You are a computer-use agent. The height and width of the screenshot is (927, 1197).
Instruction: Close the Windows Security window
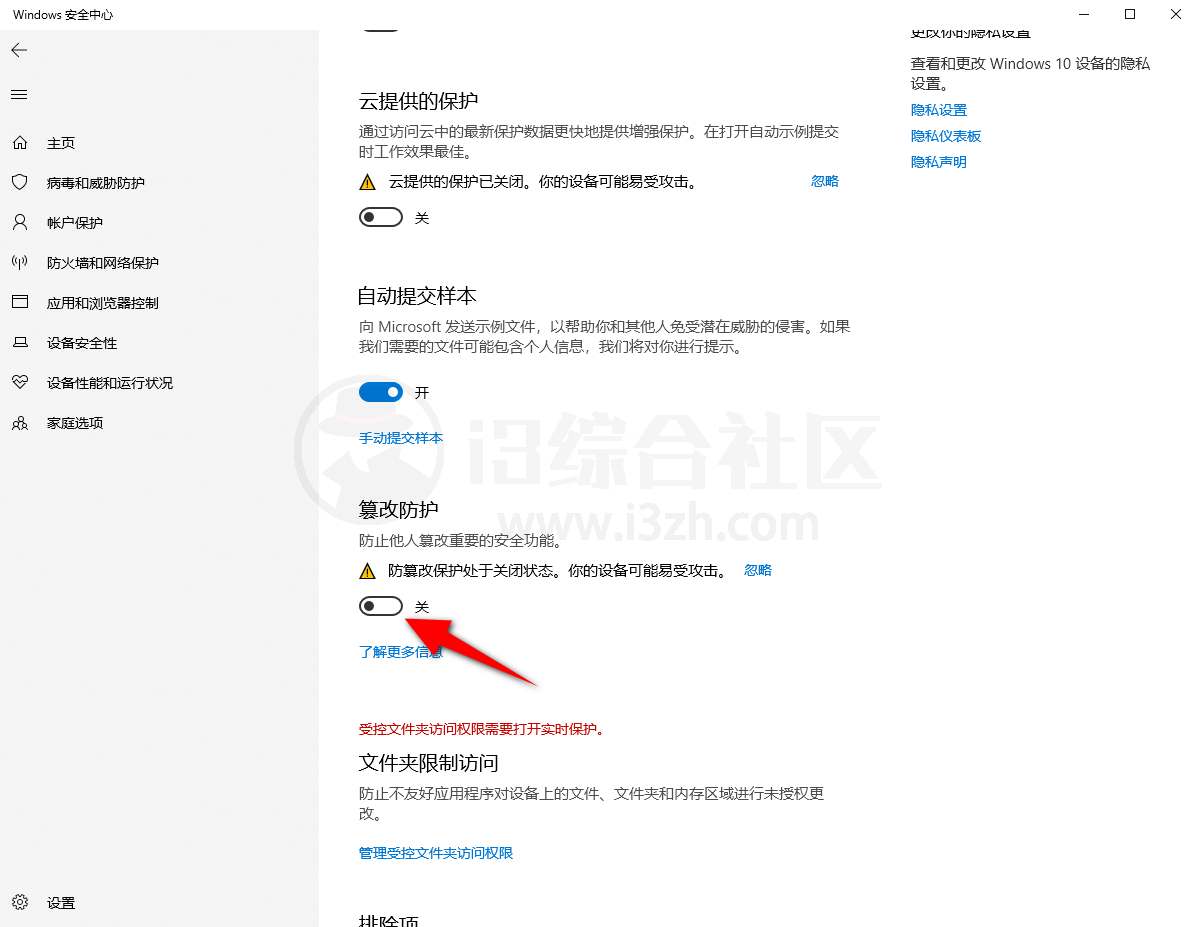click(1176, 15)
